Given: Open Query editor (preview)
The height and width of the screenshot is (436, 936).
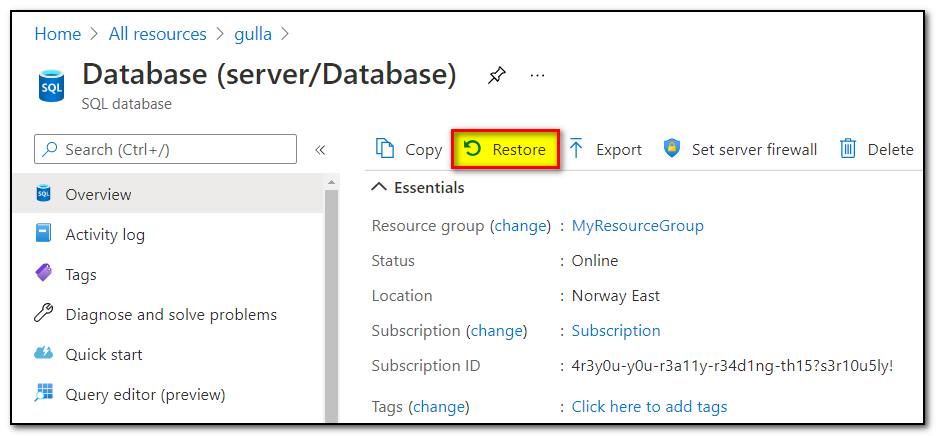Looking at the screenshot, I should 168,394.
